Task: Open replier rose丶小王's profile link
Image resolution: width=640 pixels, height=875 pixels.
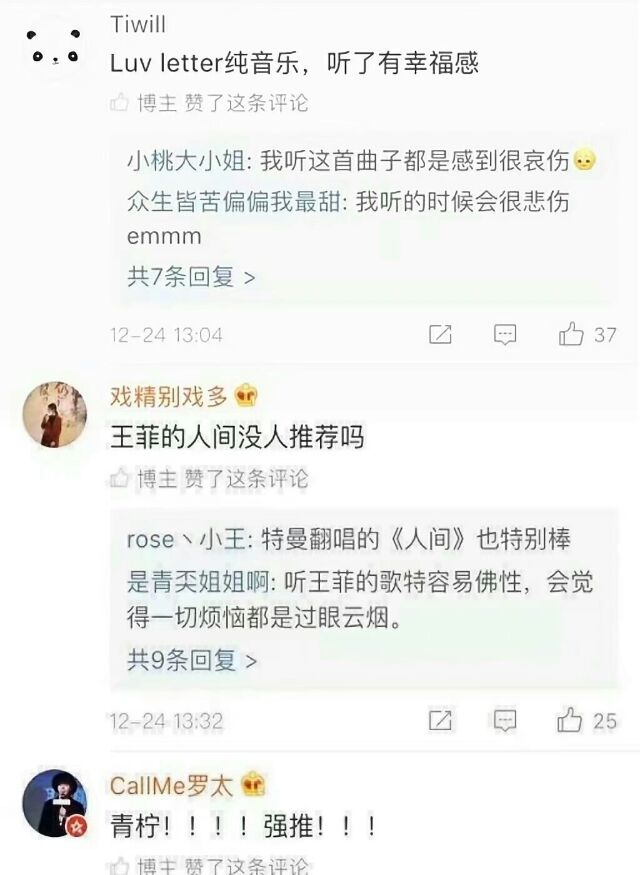Action: 186,539
